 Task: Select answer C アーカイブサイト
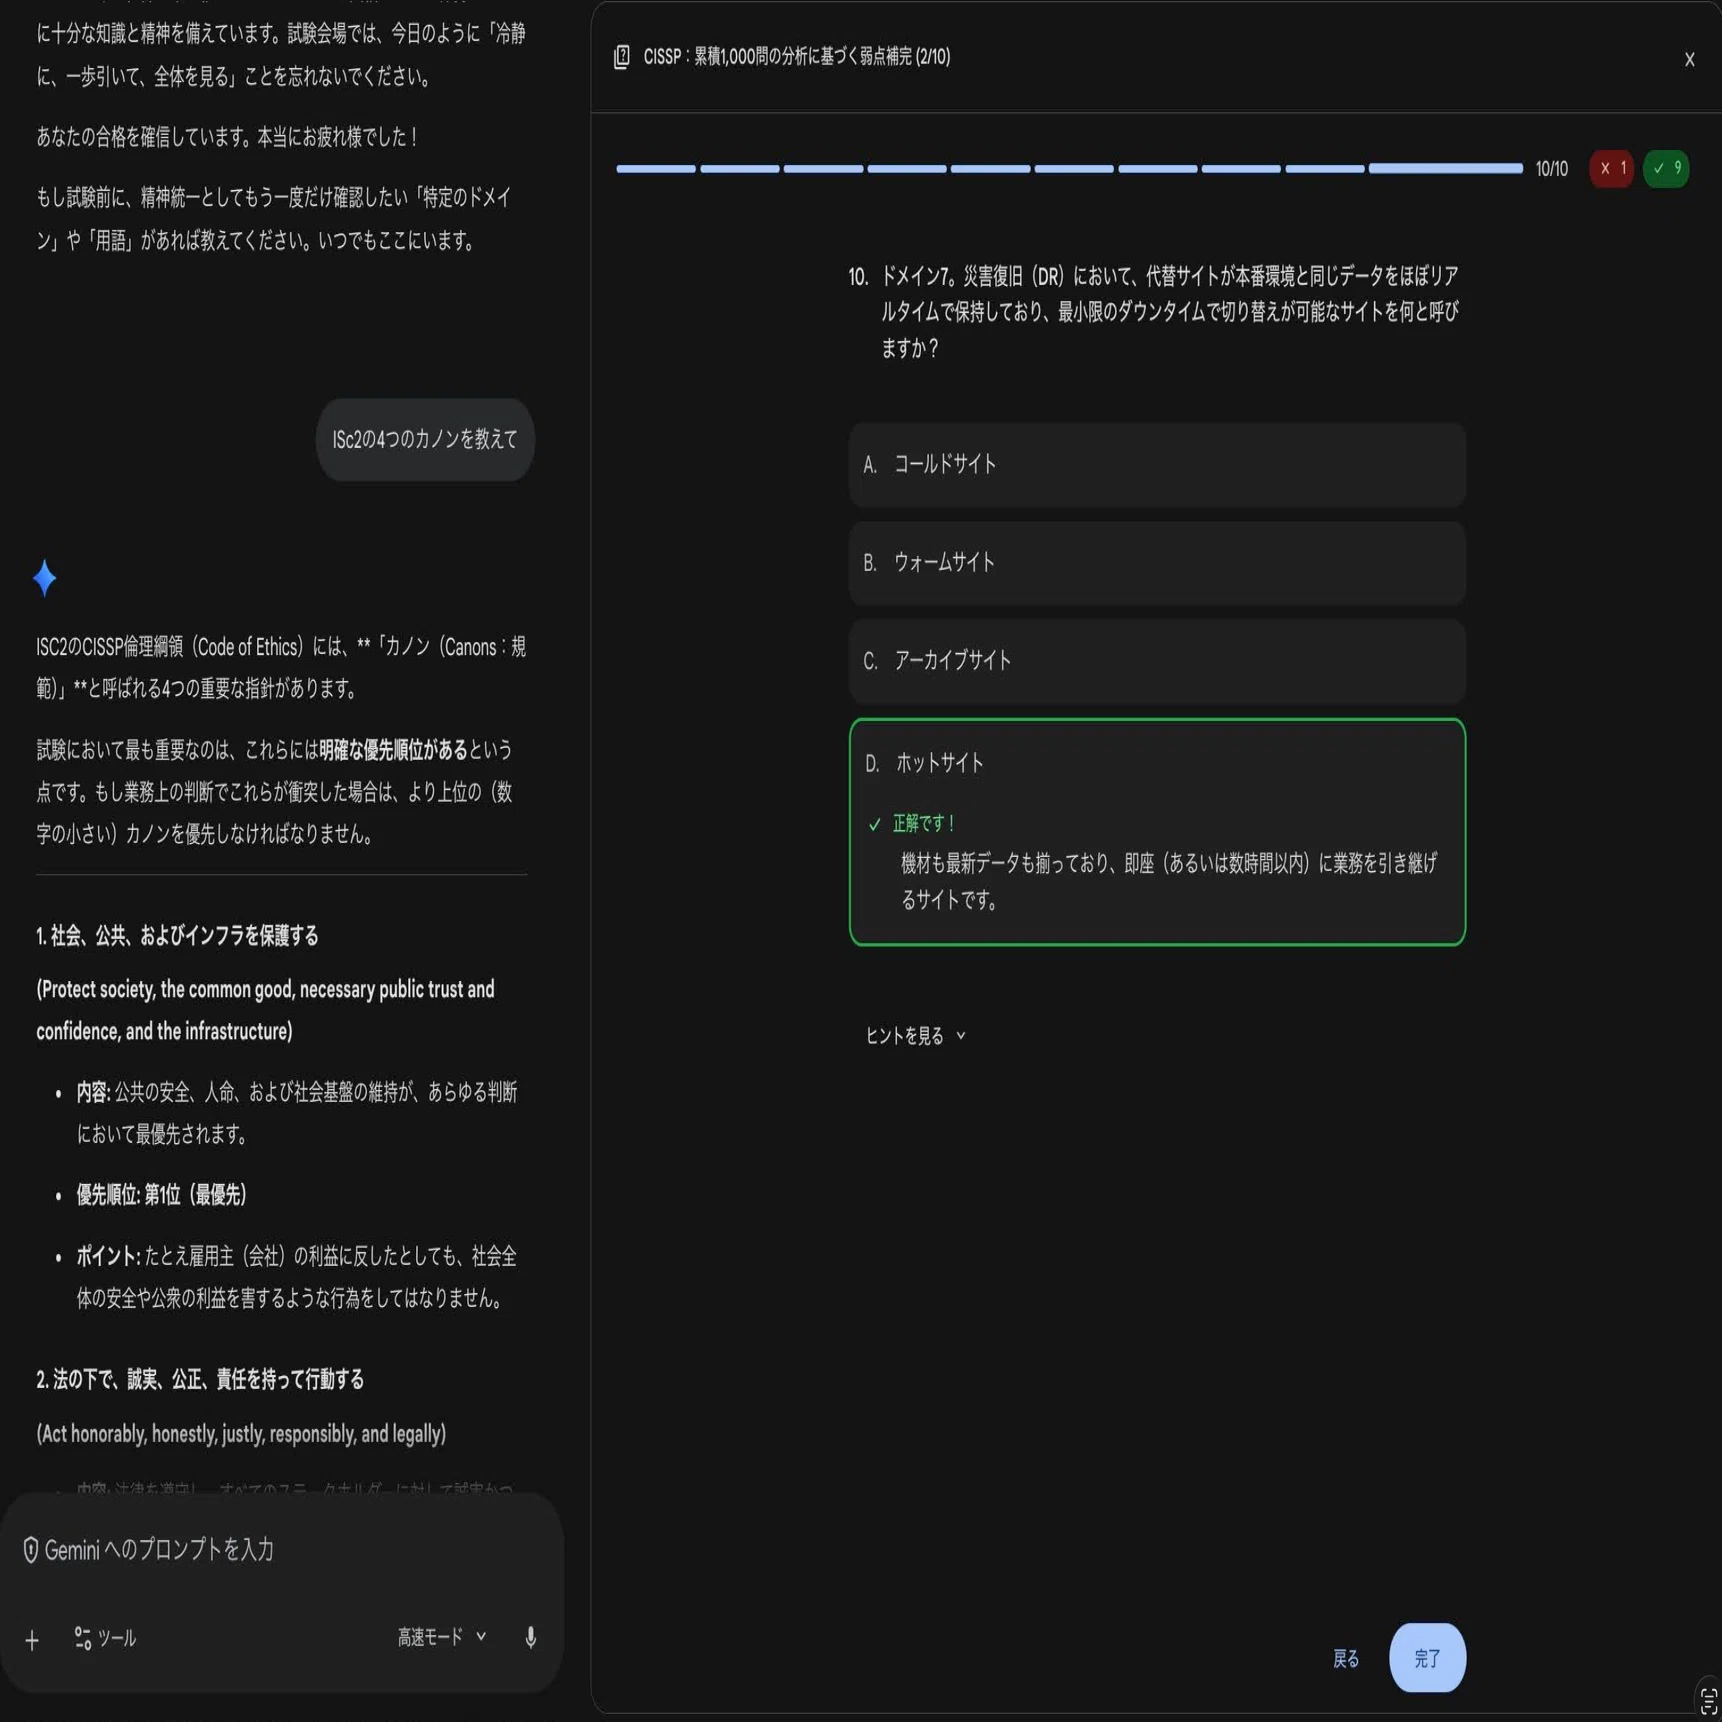(x=1157, y=661)
